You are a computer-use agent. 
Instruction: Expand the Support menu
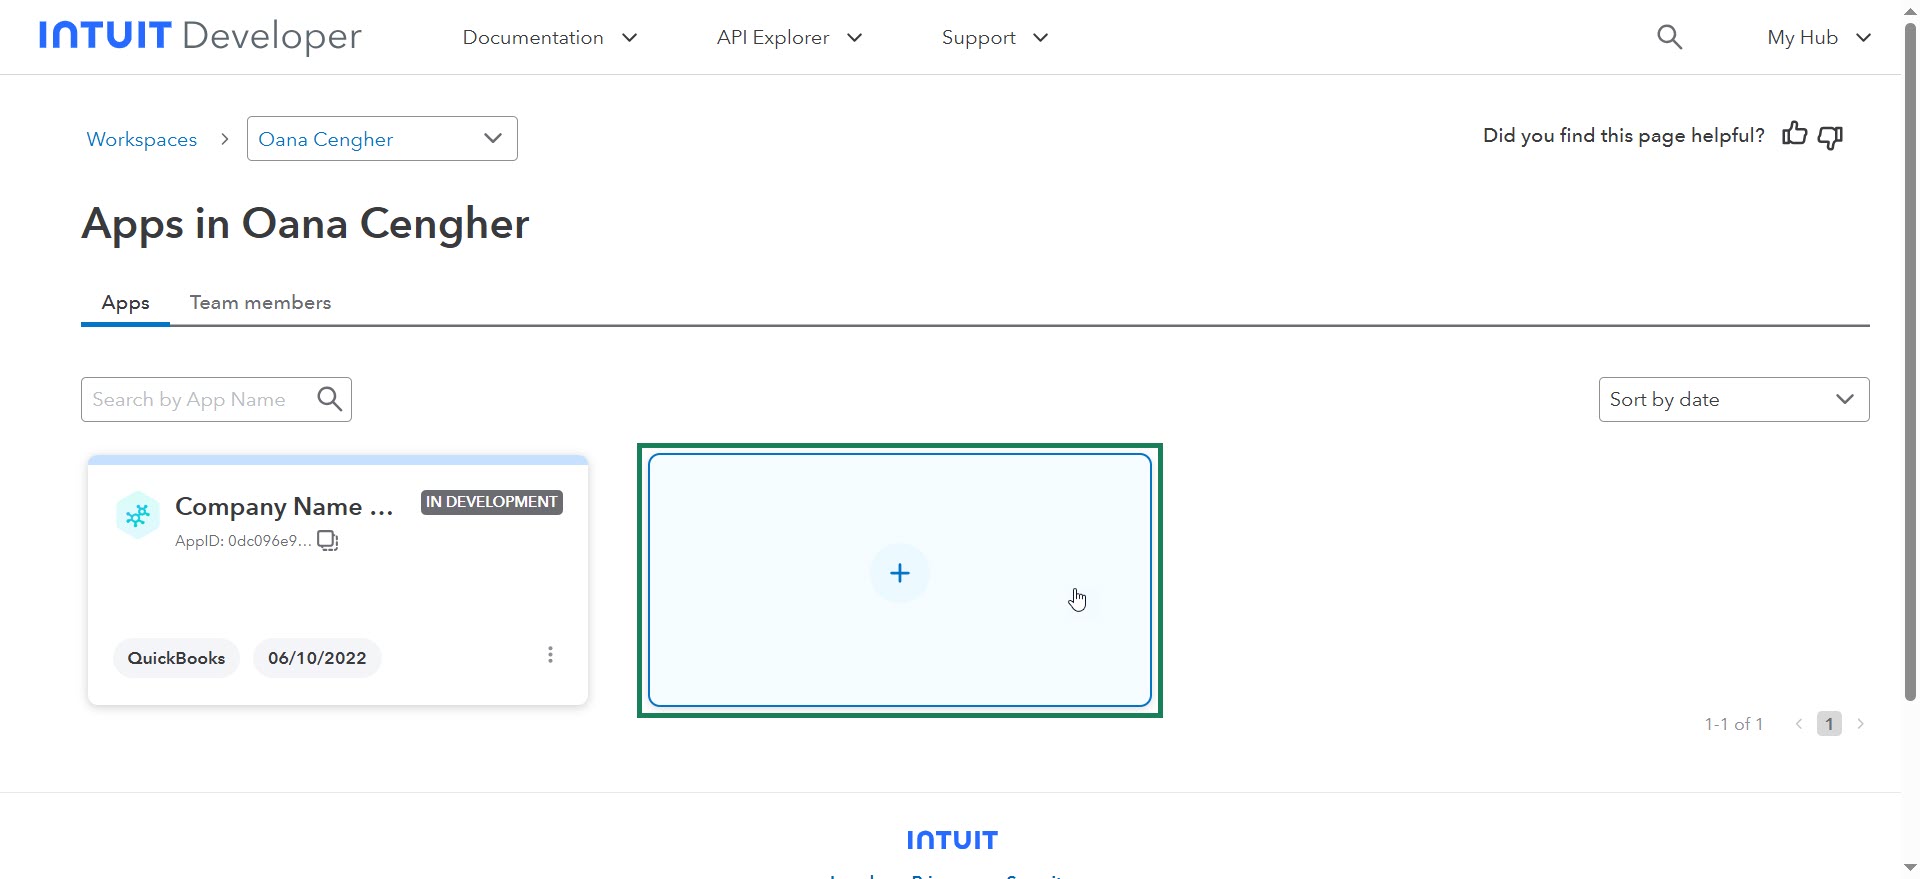[994, 38]
